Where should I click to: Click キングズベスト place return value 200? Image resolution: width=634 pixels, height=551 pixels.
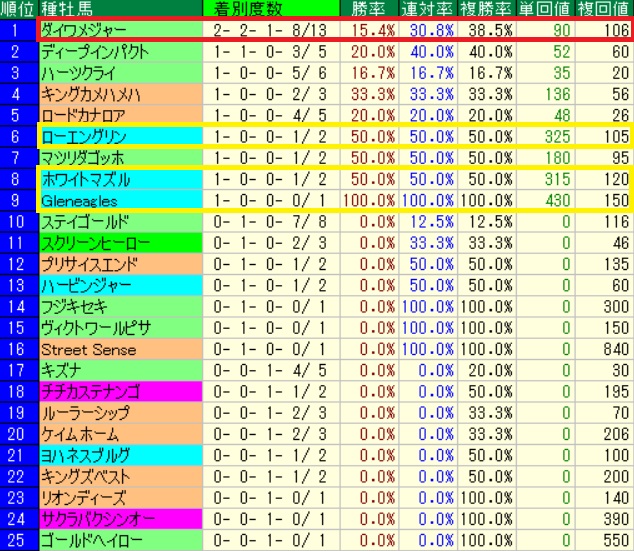pos(616,477)
